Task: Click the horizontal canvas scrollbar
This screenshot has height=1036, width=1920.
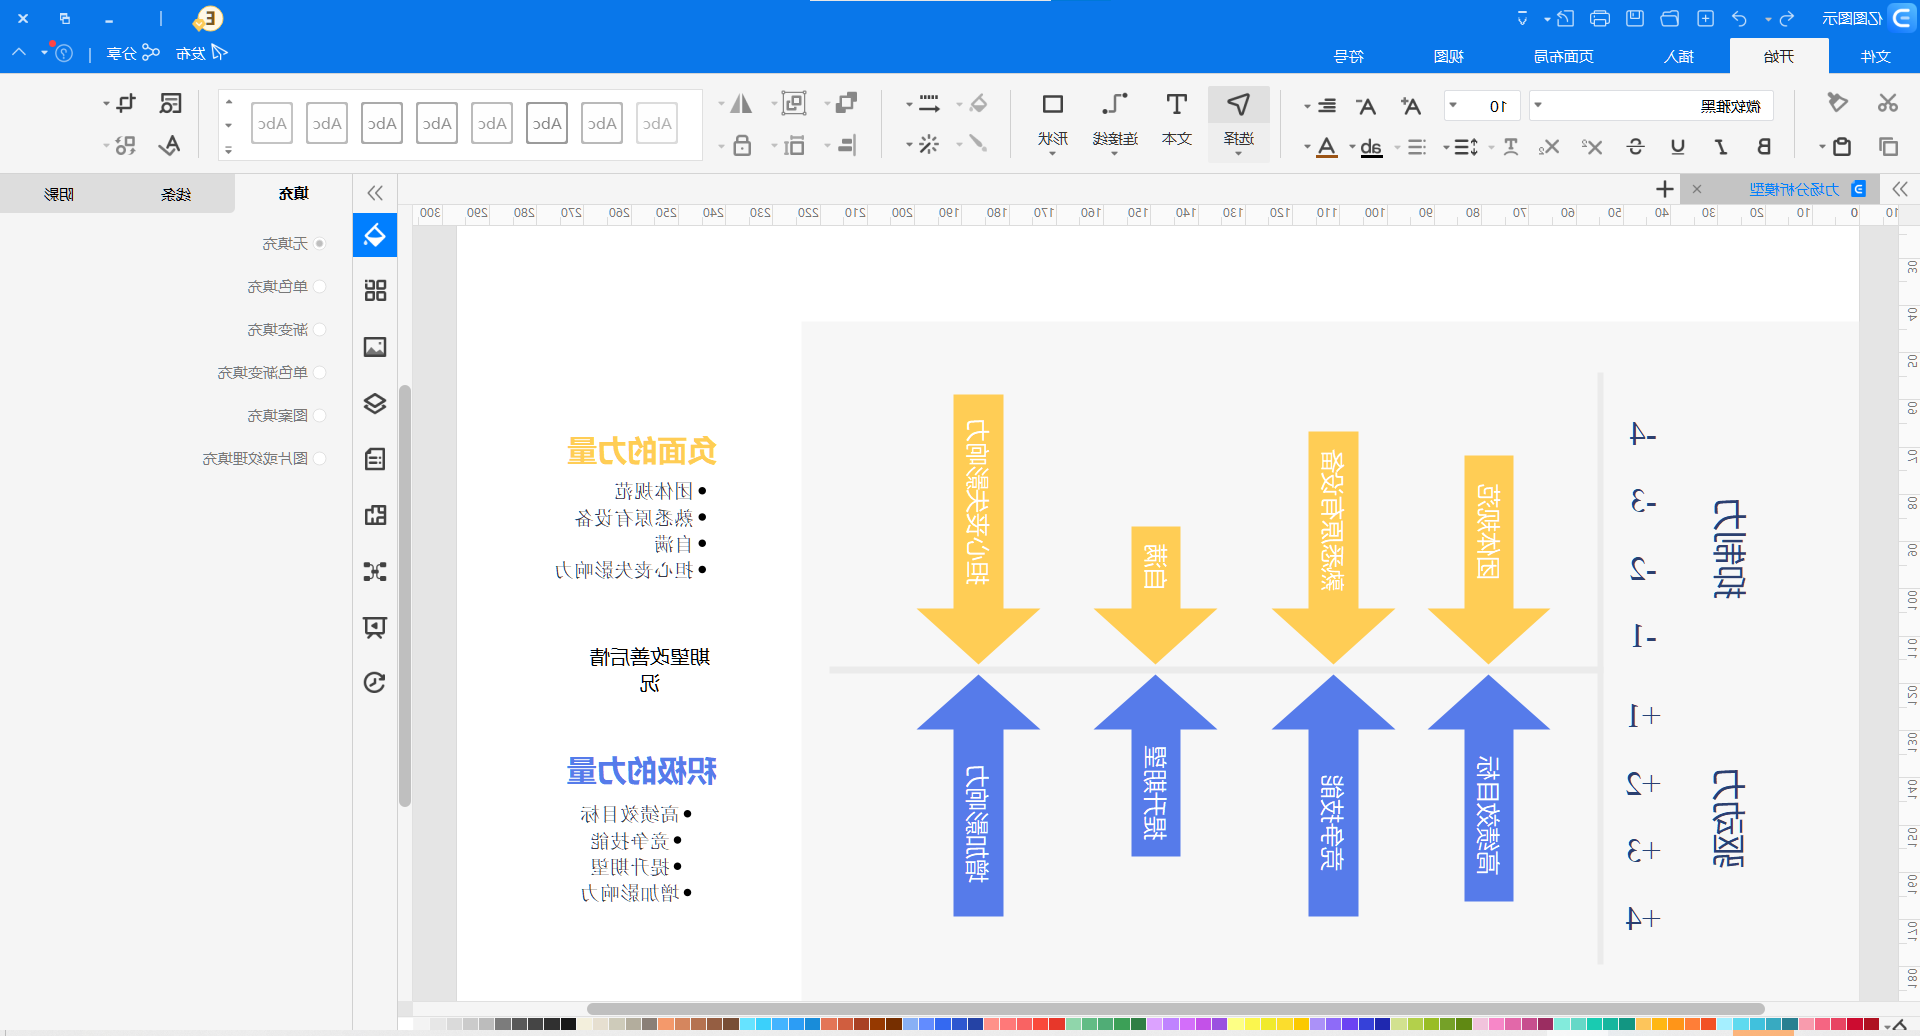Action: [x=1175, y=1009]
